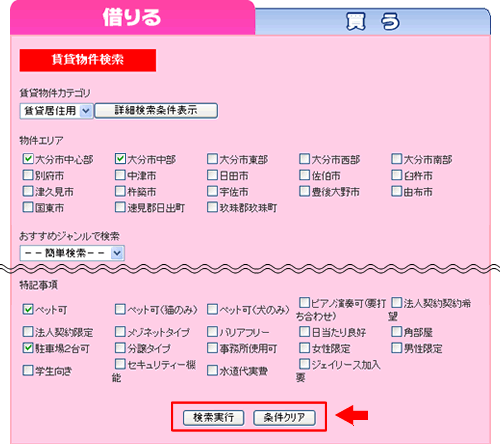Click the 条件クリア button
500x444 pixels.
284,417
